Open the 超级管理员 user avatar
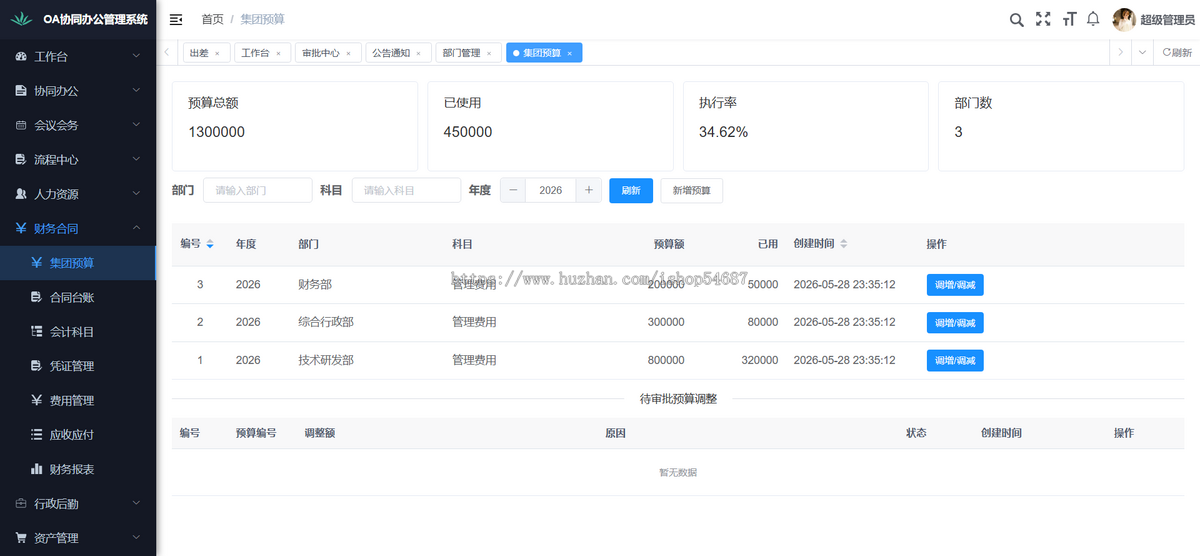Screen dimensions: 1200x556 click(1124, 19)
